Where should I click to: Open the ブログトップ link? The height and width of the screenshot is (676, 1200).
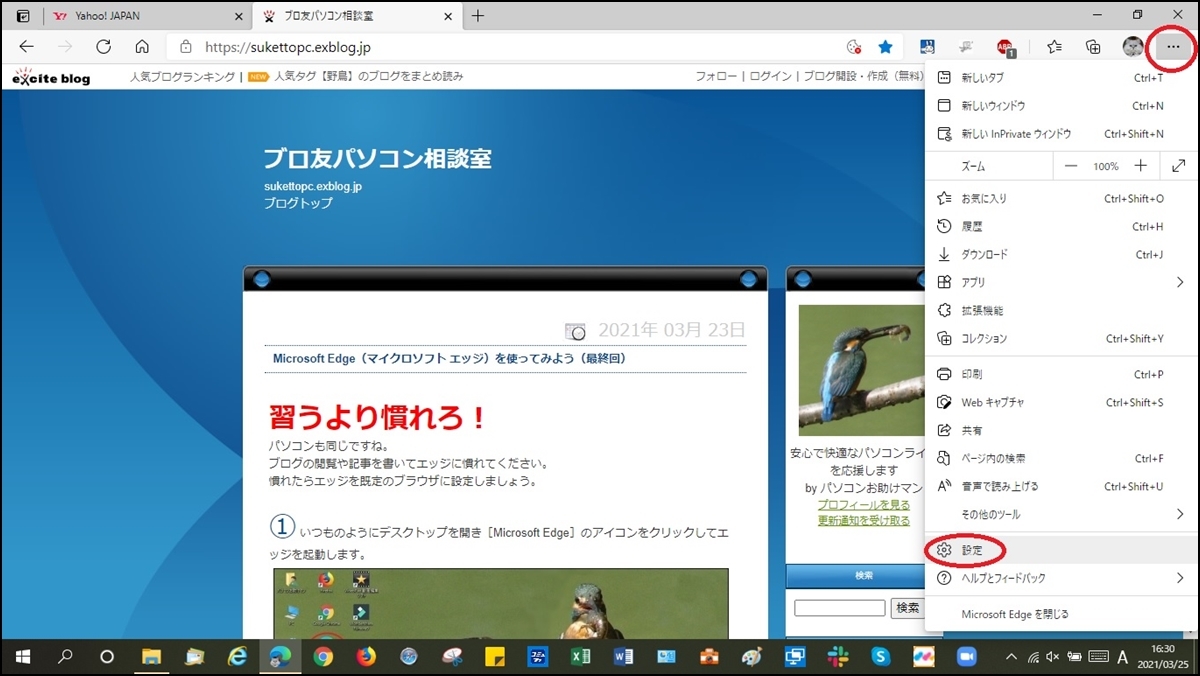[x=298, y=203]
